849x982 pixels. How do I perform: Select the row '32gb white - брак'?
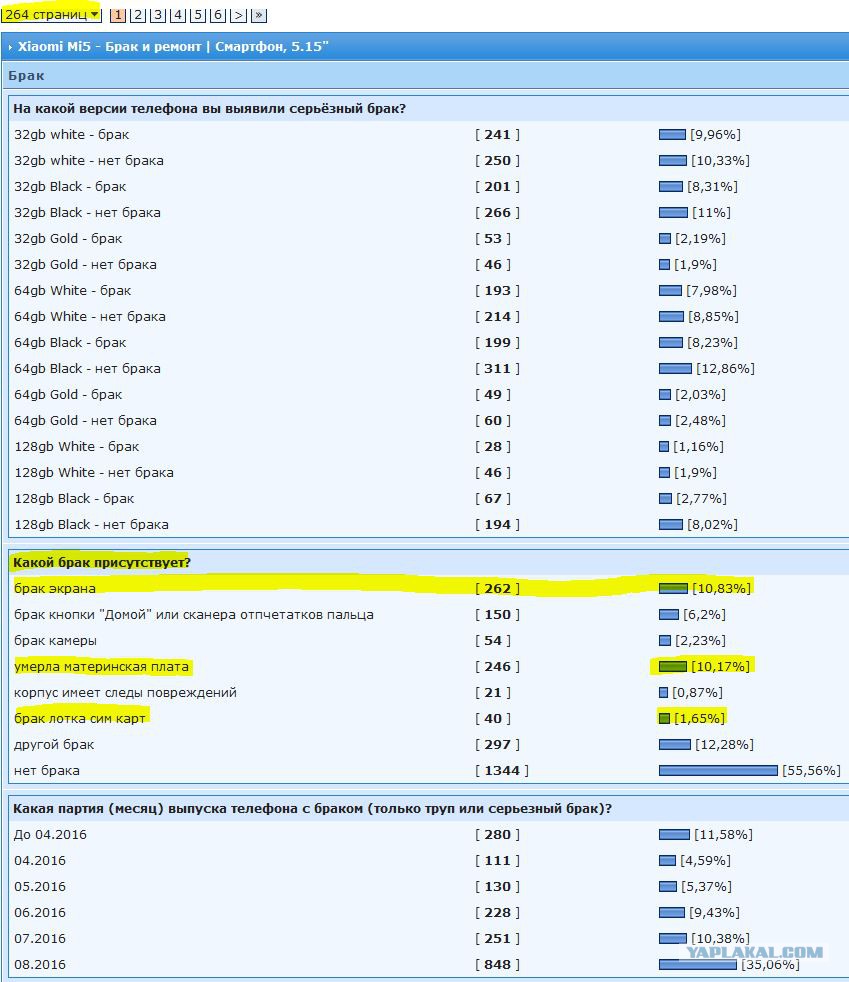tap(428, 134)
